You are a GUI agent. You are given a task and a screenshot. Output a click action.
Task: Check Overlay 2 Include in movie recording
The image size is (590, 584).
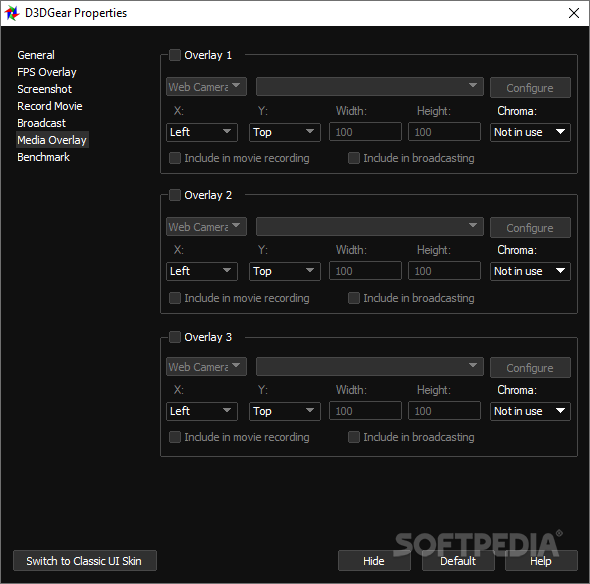pyautogui.click(x=175, y=298)
